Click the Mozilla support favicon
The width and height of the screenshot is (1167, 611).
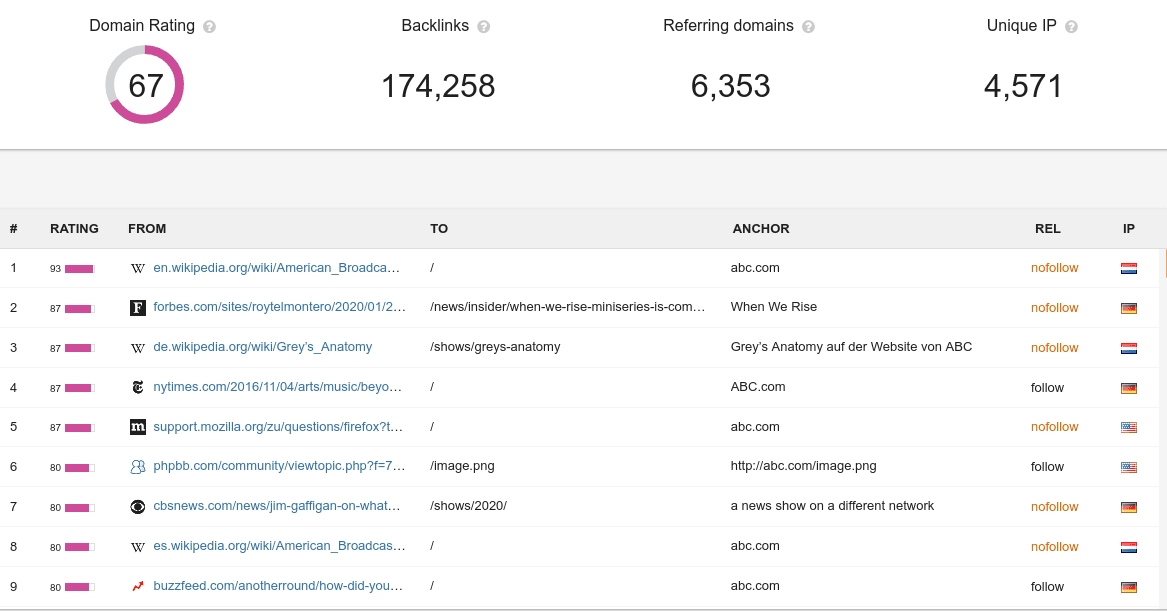pyautogui.click(x=138, y=426)
